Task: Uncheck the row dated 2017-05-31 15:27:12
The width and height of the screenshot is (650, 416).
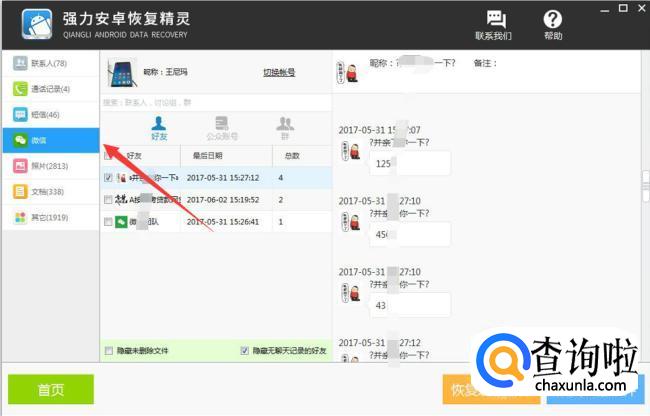Action: pyautogui.click(x=108, y=178)
